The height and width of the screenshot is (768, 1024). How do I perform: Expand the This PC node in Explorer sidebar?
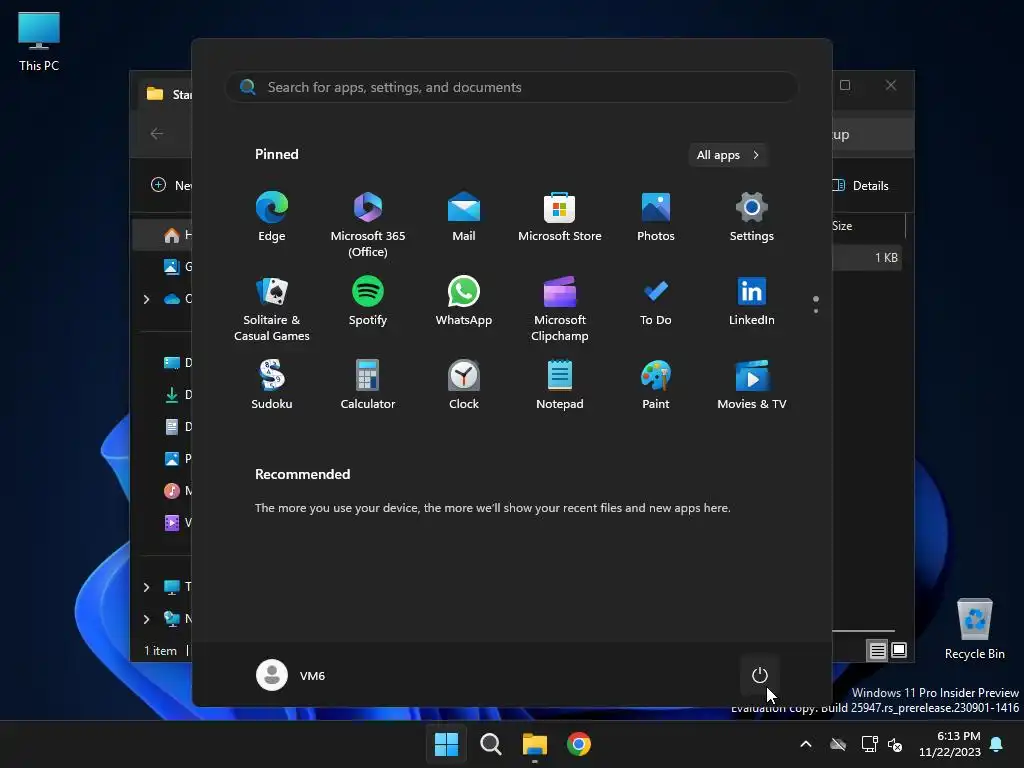[x=147, y=587]
